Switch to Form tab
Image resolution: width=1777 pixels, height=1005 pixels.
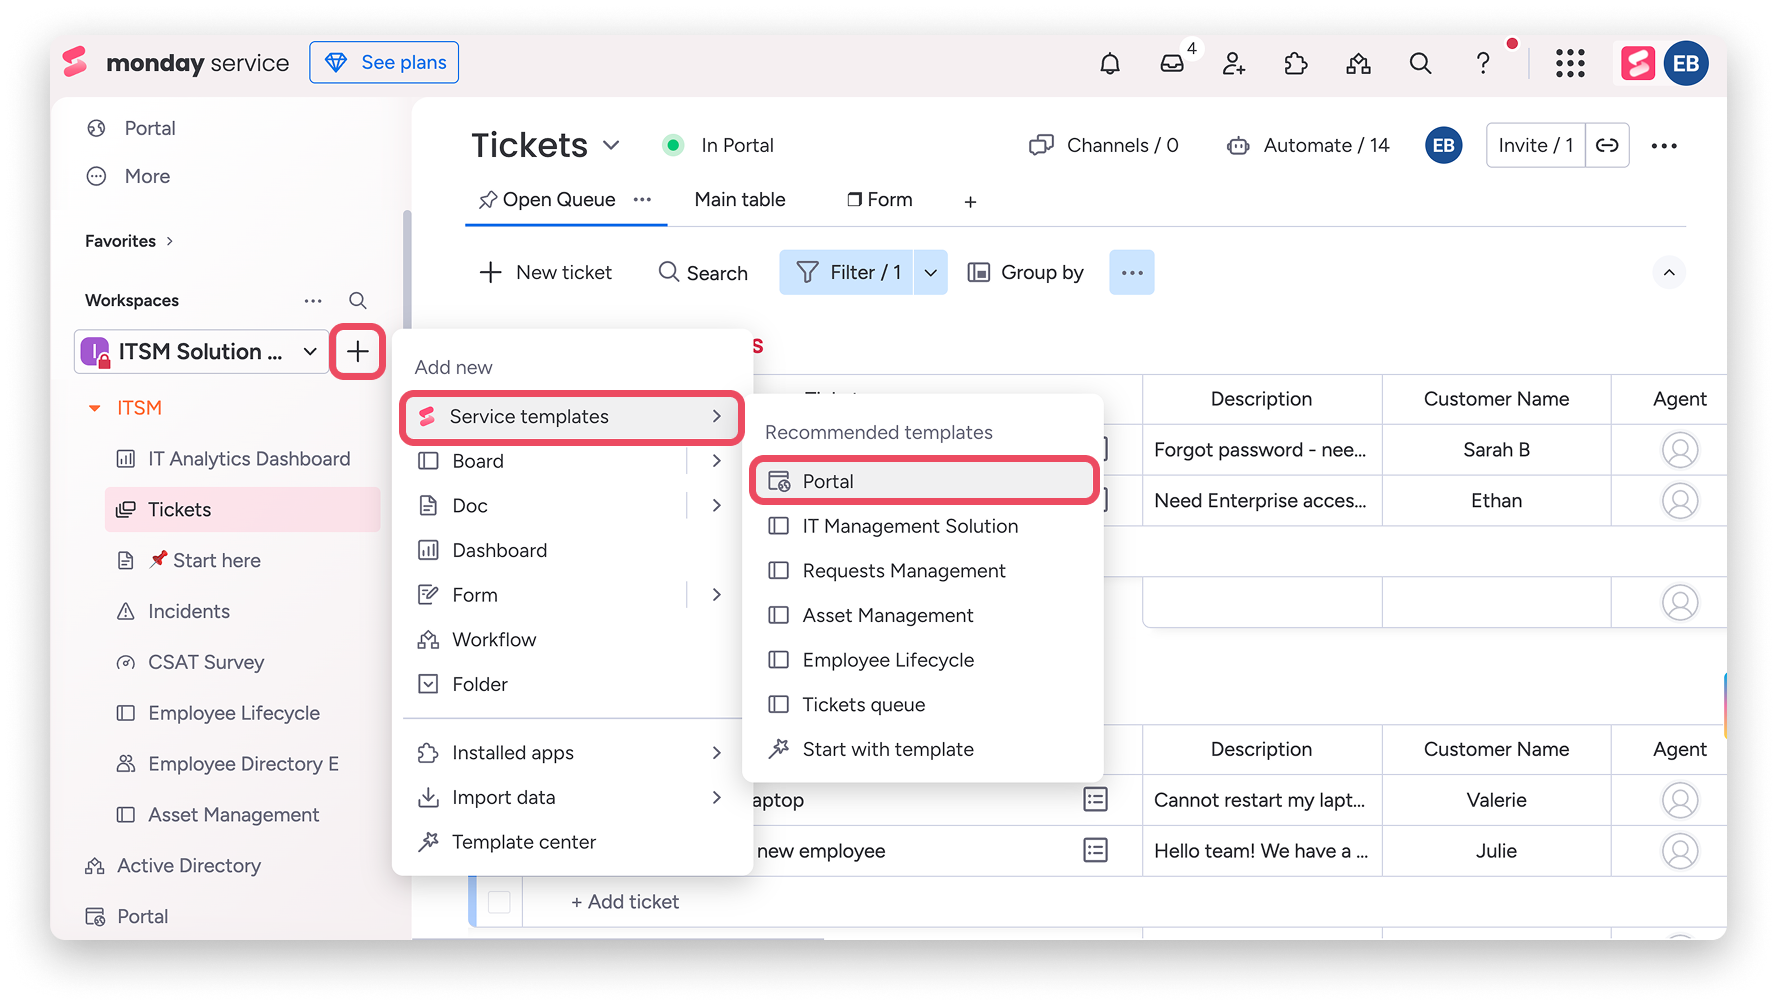pyautogui.click(x=880, y=200)
